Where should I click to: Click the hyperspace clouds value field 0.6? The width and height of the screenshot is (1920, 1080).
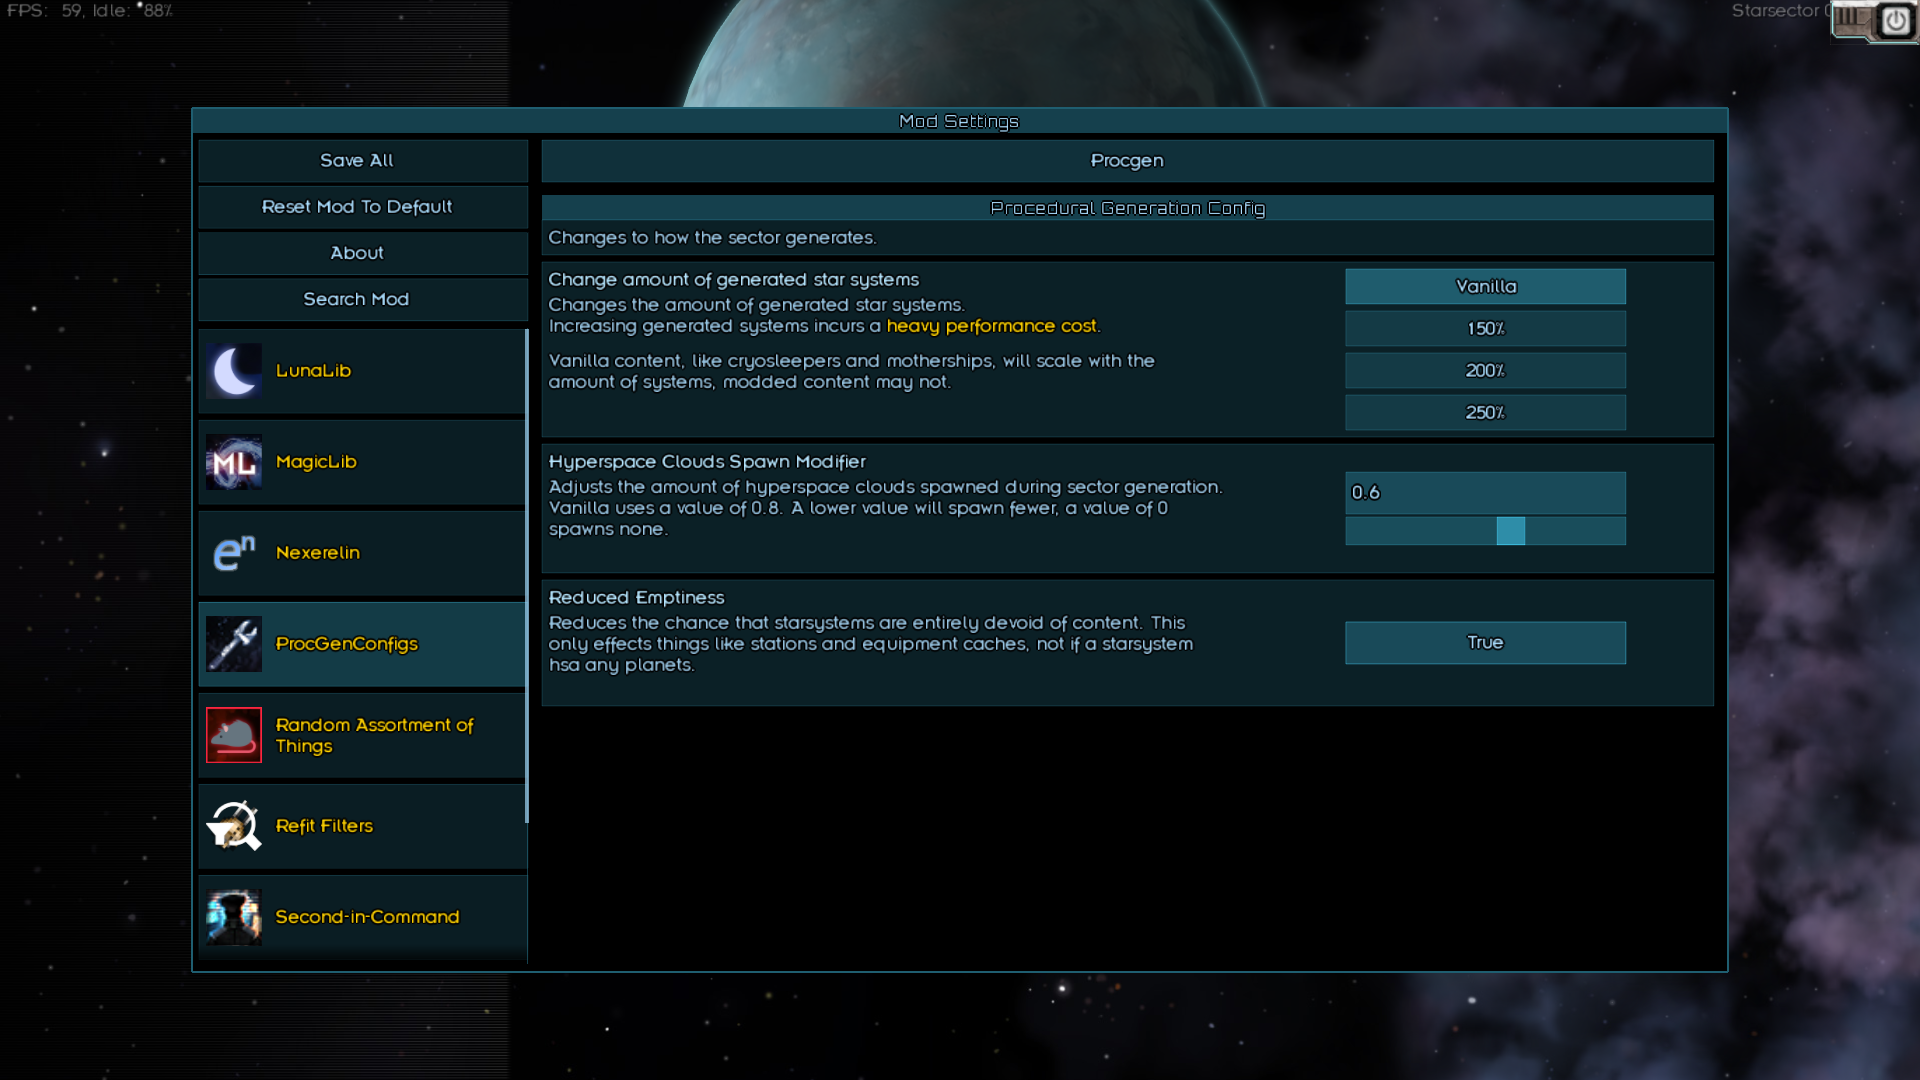pyautogui.click(x=1485, y=493)
